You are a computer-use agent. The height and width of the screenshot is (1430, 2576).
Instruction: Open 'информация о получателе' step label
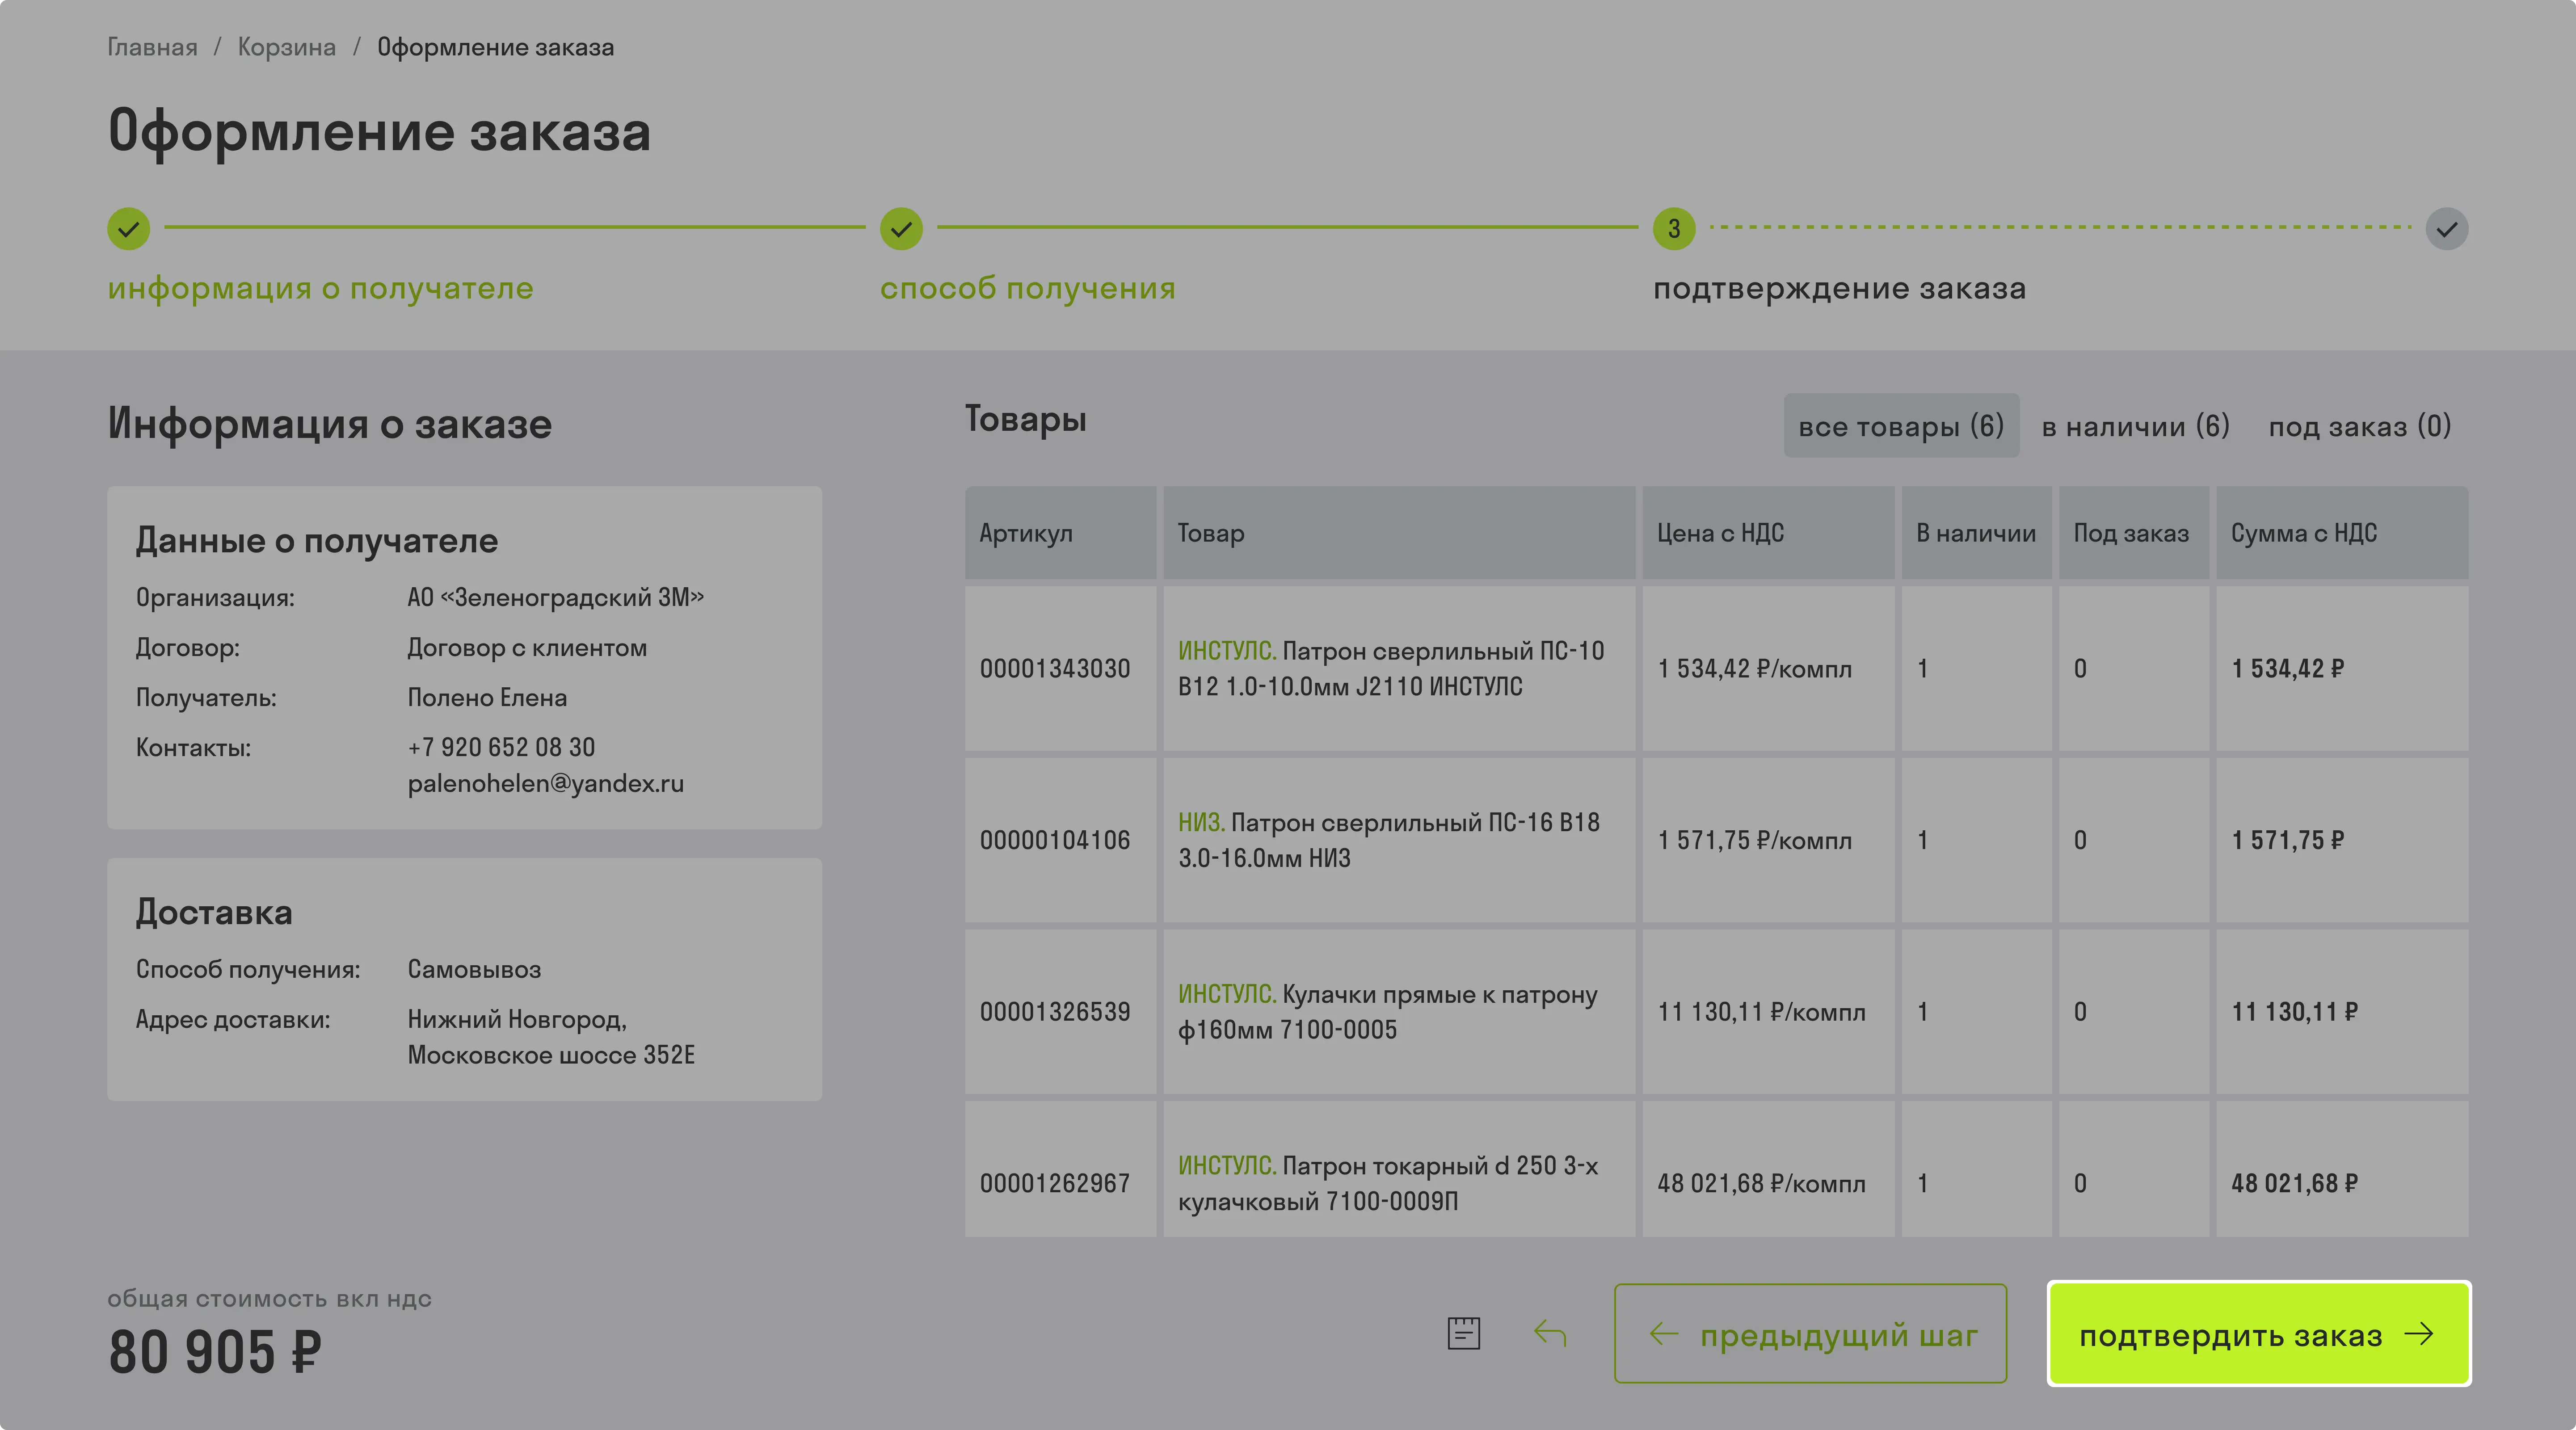click(x=321, y=288)
